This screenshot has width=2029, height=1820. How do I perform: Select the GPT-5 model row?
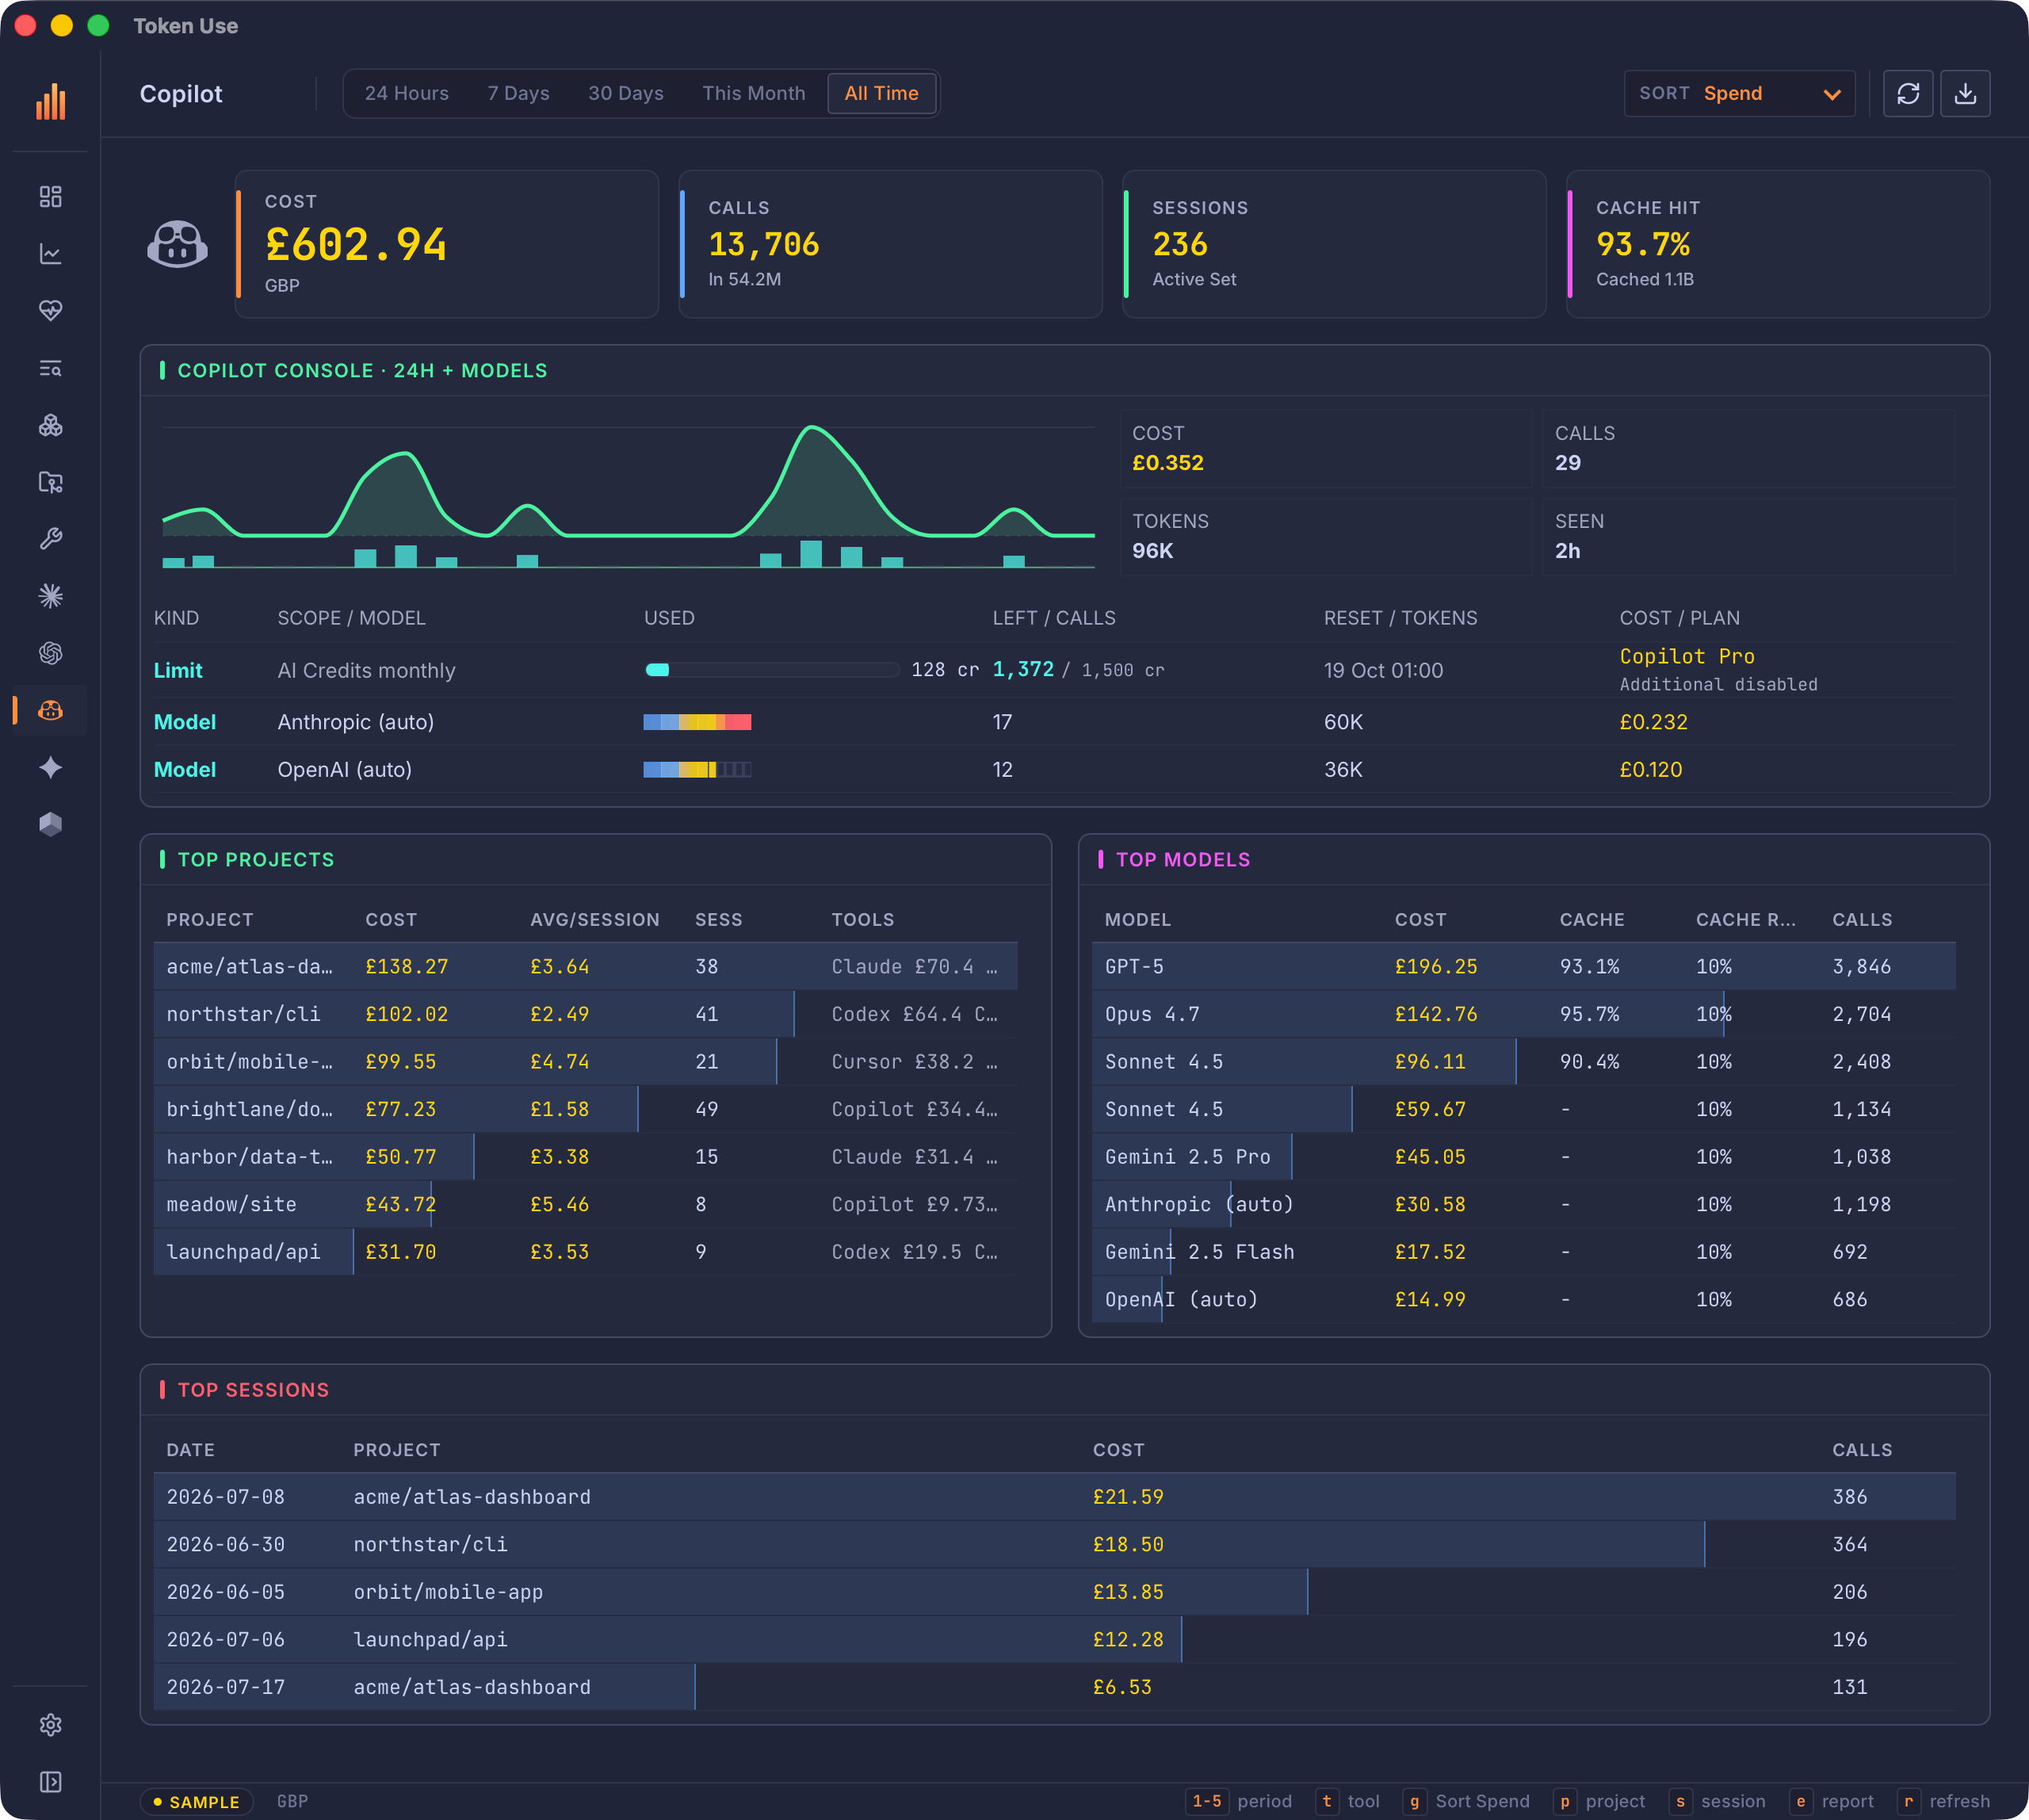(1524, 966)
